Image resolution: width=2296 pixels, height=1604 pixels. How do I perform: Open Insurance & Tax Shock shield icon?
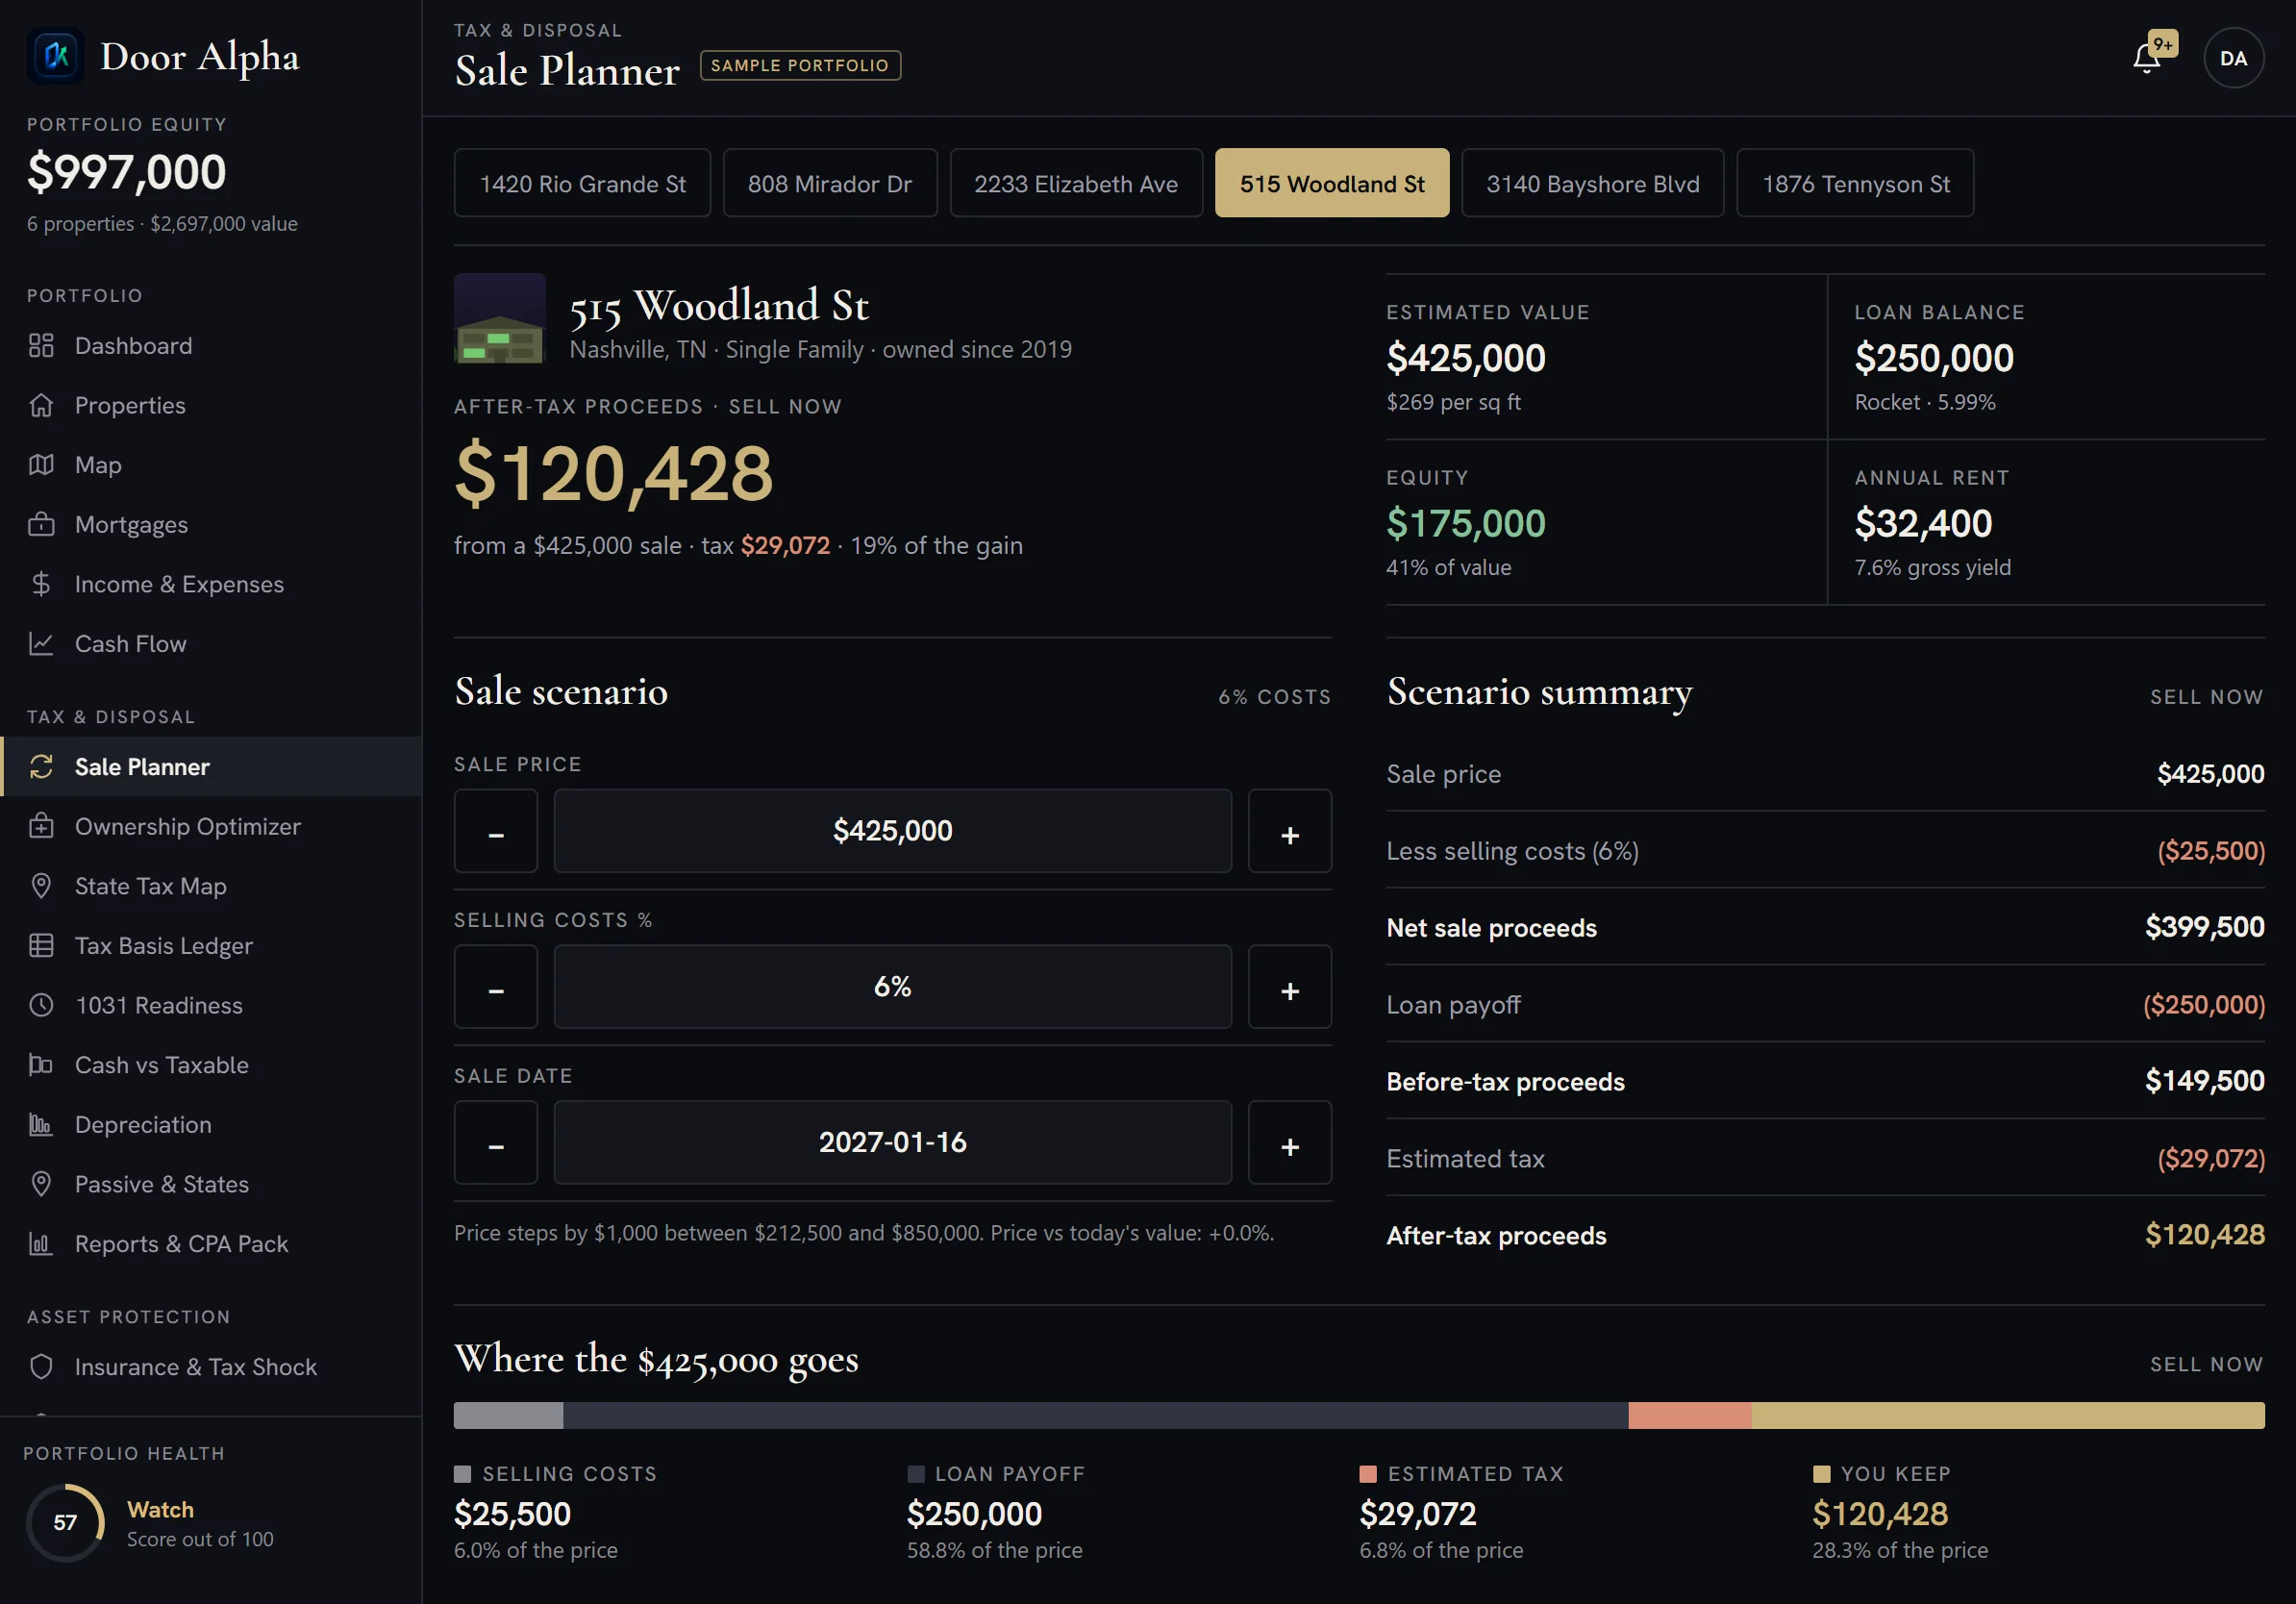coord(41,1367)
